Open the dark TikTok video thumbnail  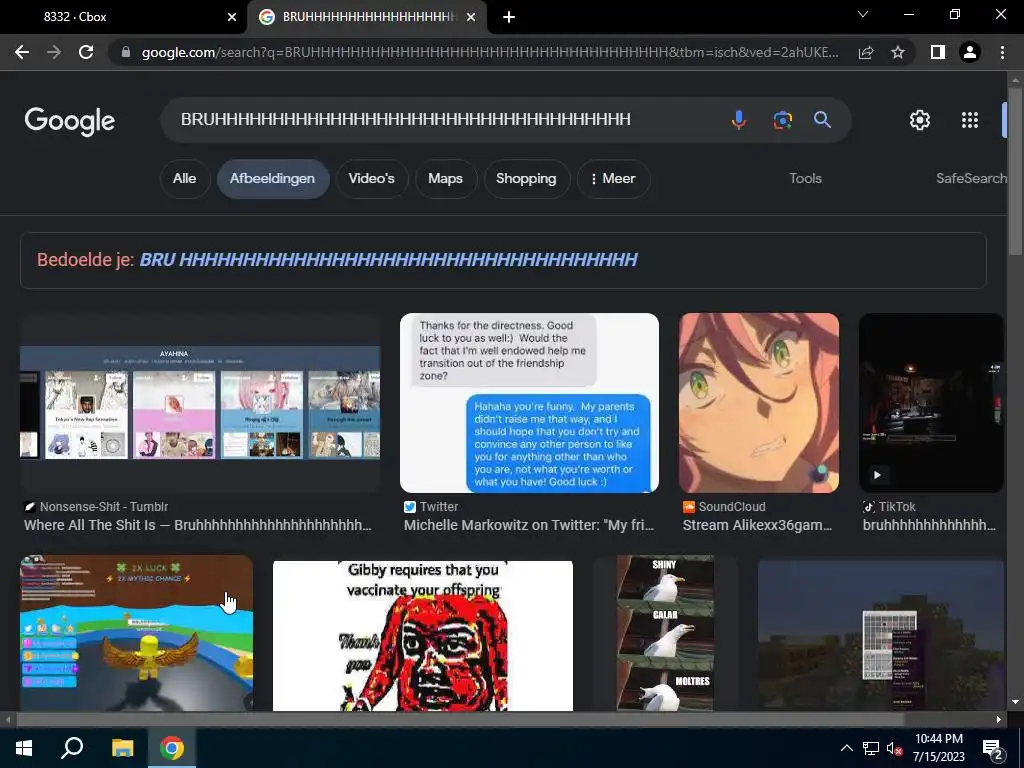coord(931,402)
